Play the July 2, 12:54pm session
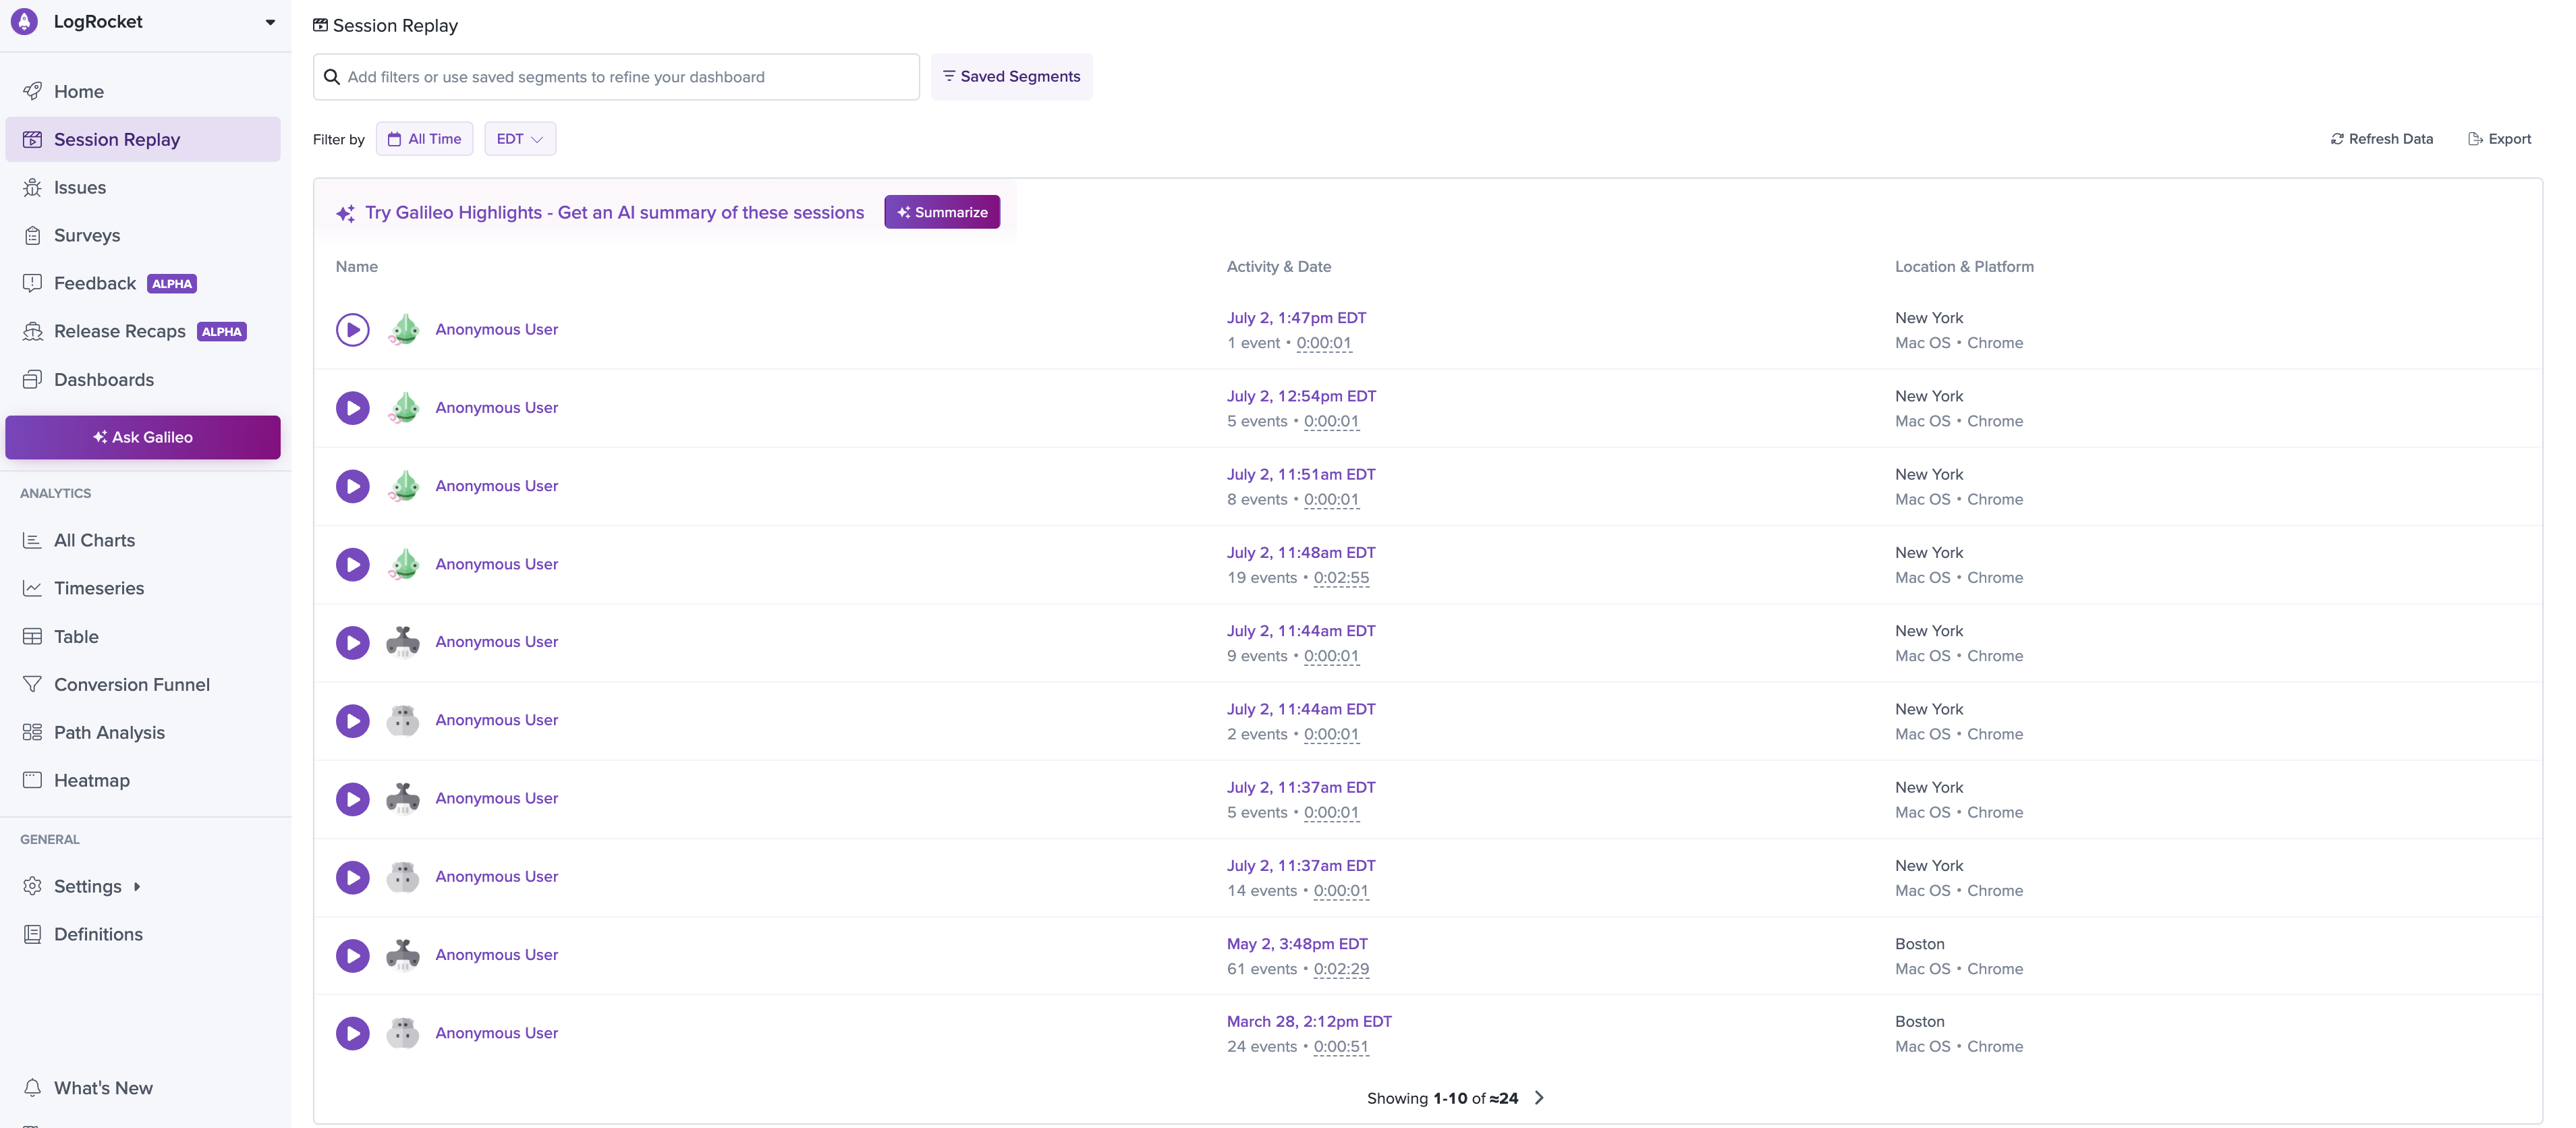The height and width of the screenshot is (1128, 2576). [x=352, y=408]
